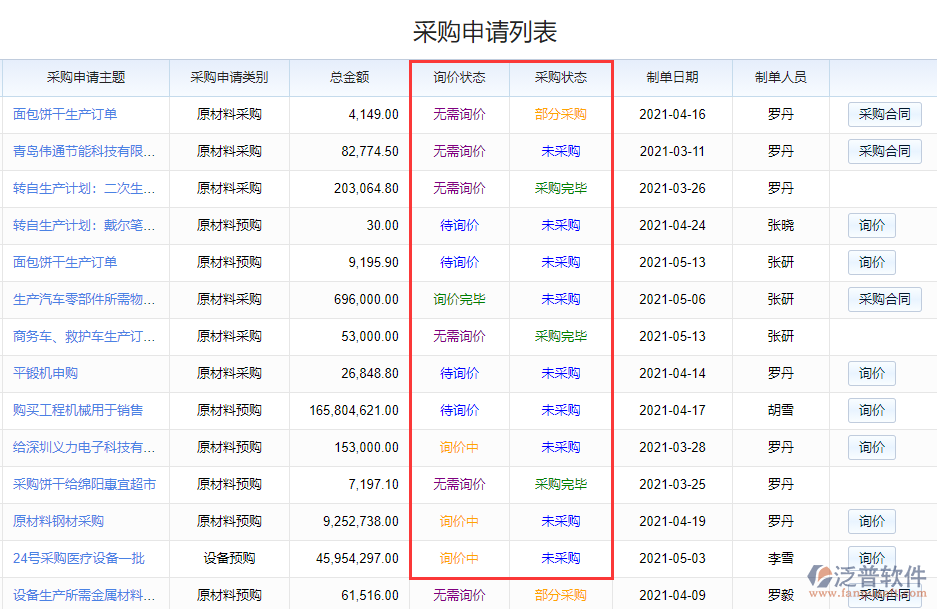Open the 24号采购医疗设备一批 request

[x=78, y=558]
